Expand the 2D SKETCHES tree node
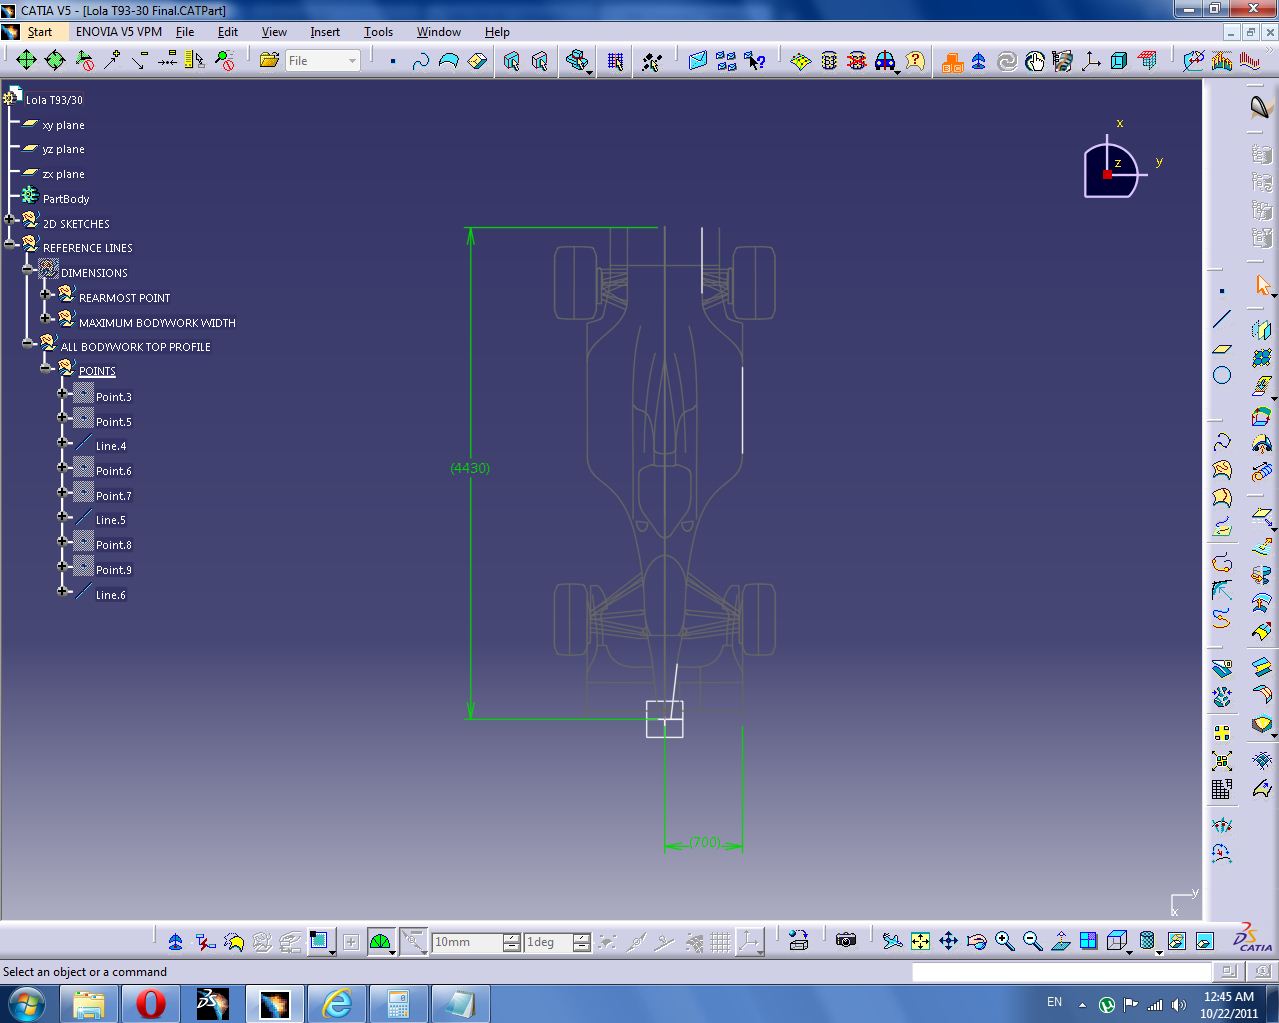1279x1023 pixels. (10, 219)
